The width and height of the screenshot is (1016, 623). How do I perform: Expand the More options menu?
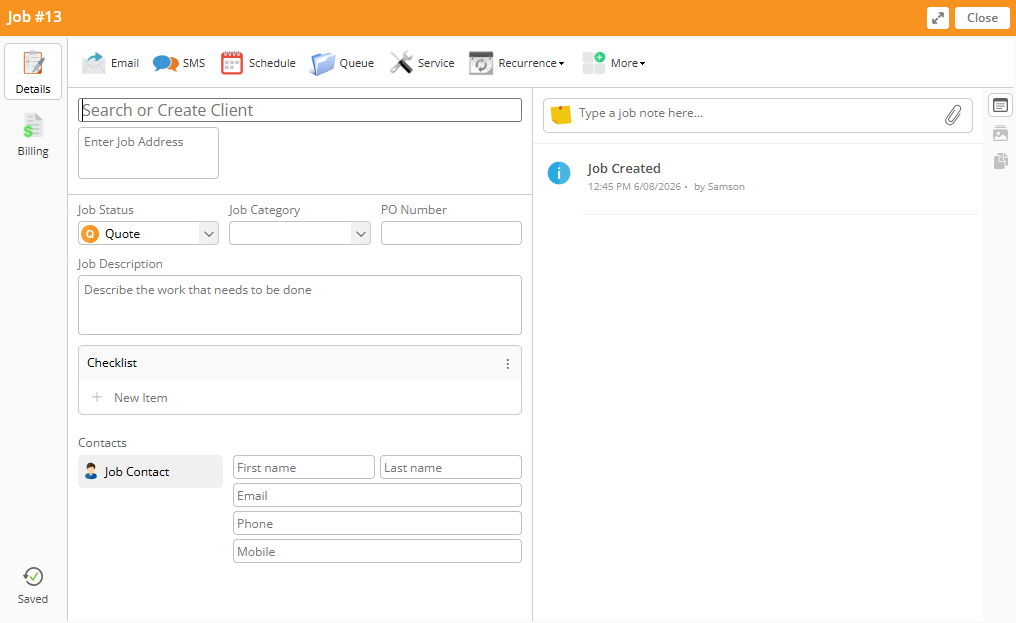[613, 63]
